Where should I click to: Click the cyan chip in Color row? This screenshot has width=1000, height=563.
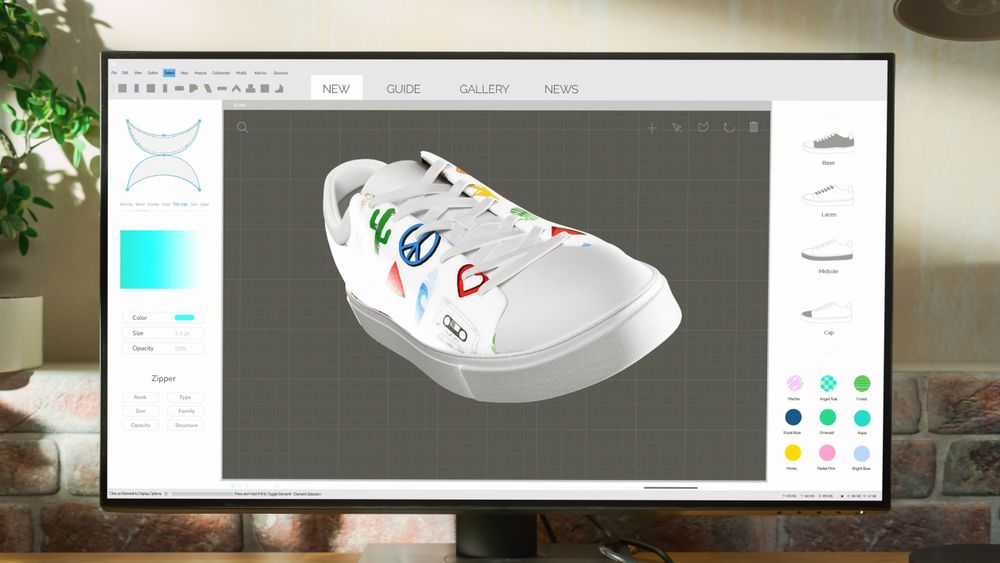(x=184, y=318)
